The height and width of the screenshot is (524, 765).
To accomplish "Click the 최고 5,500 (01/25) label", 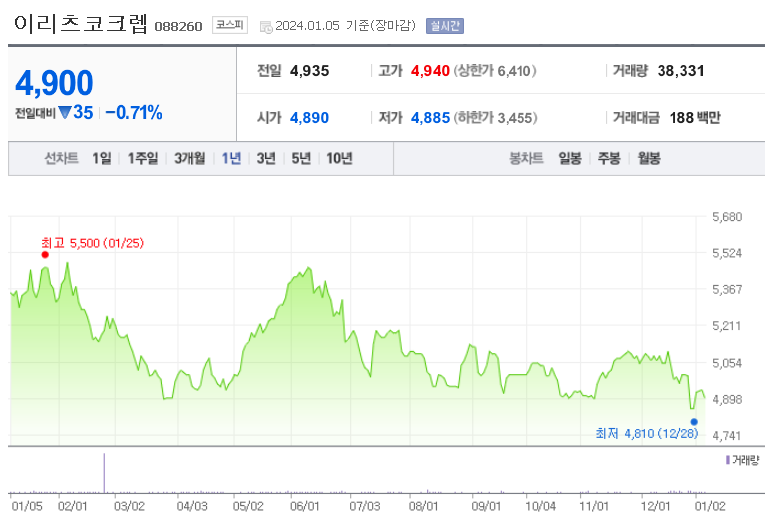I will 93,243.
